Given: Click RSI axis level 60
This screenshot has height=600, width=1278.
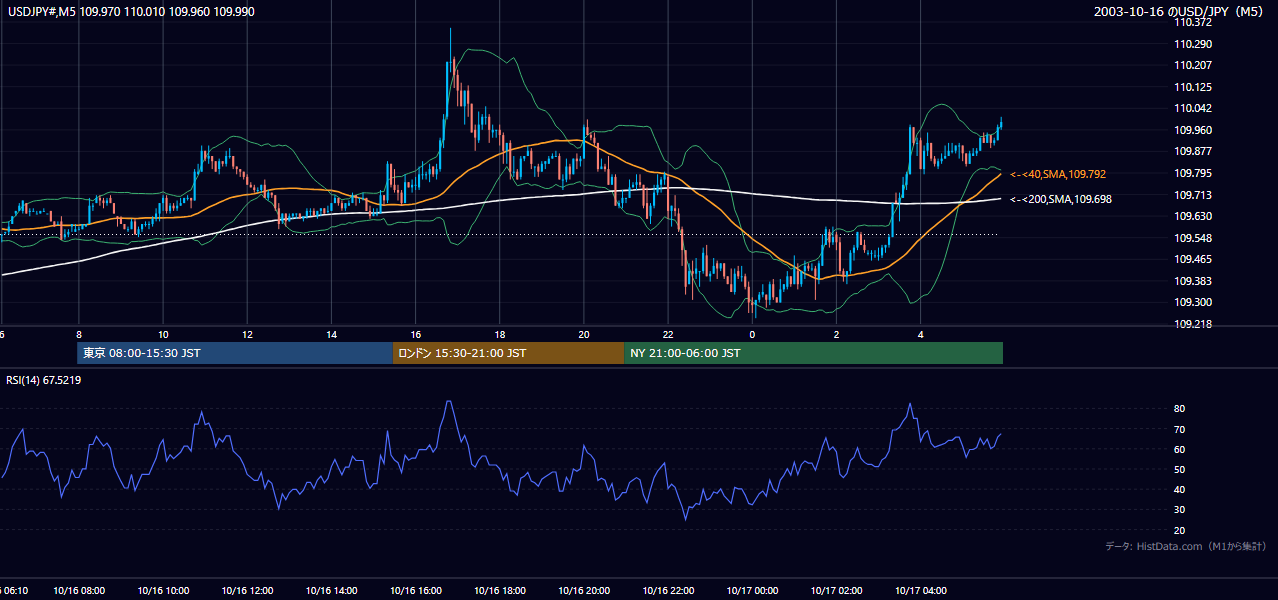Looking at the screenshot, I should pos(1180,449).
